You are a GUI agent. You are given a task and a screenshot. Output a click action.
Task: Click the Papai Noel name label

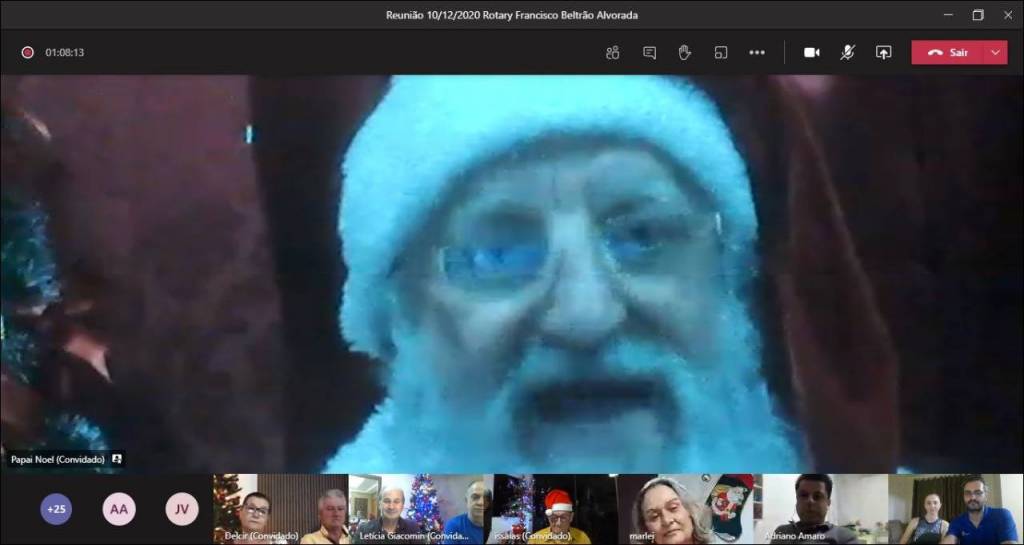pyautogui.click(x=58, y=459)
